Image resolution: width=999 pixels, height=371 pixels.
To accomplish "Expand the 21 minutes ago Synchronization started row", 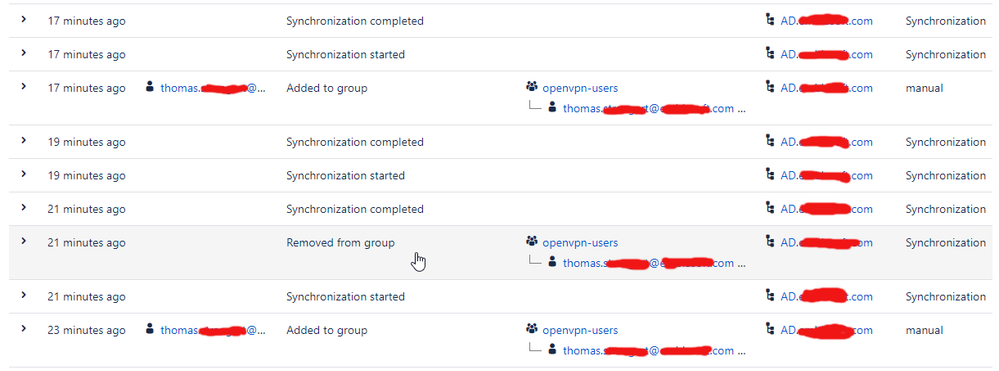I will tap(24, 295).
